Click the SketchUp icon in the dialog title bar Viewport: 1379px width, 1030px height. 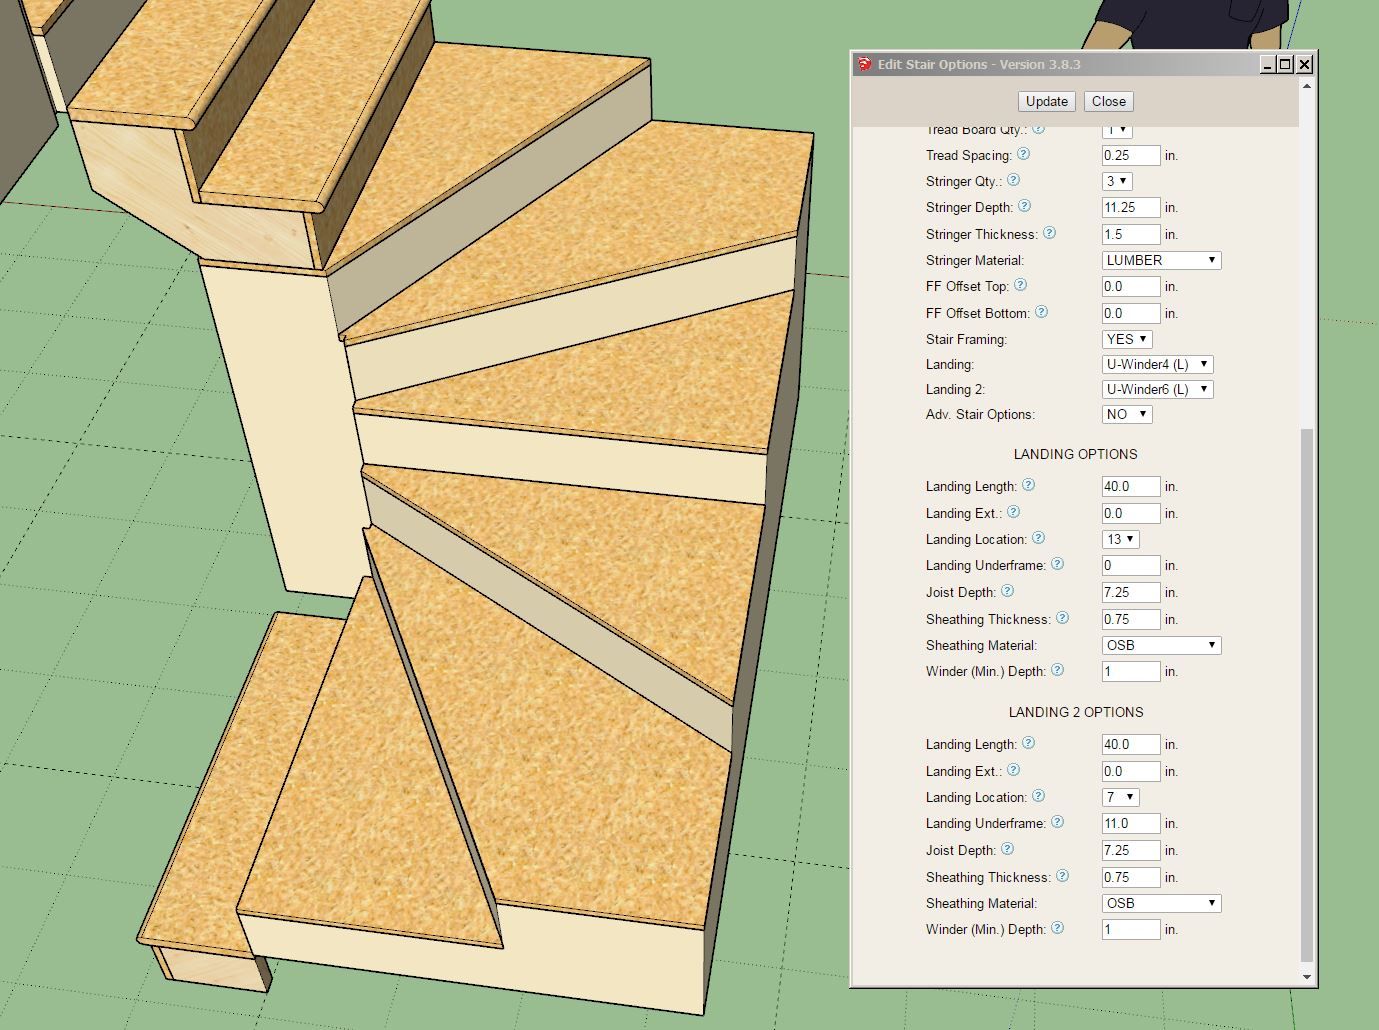(864, 64)
